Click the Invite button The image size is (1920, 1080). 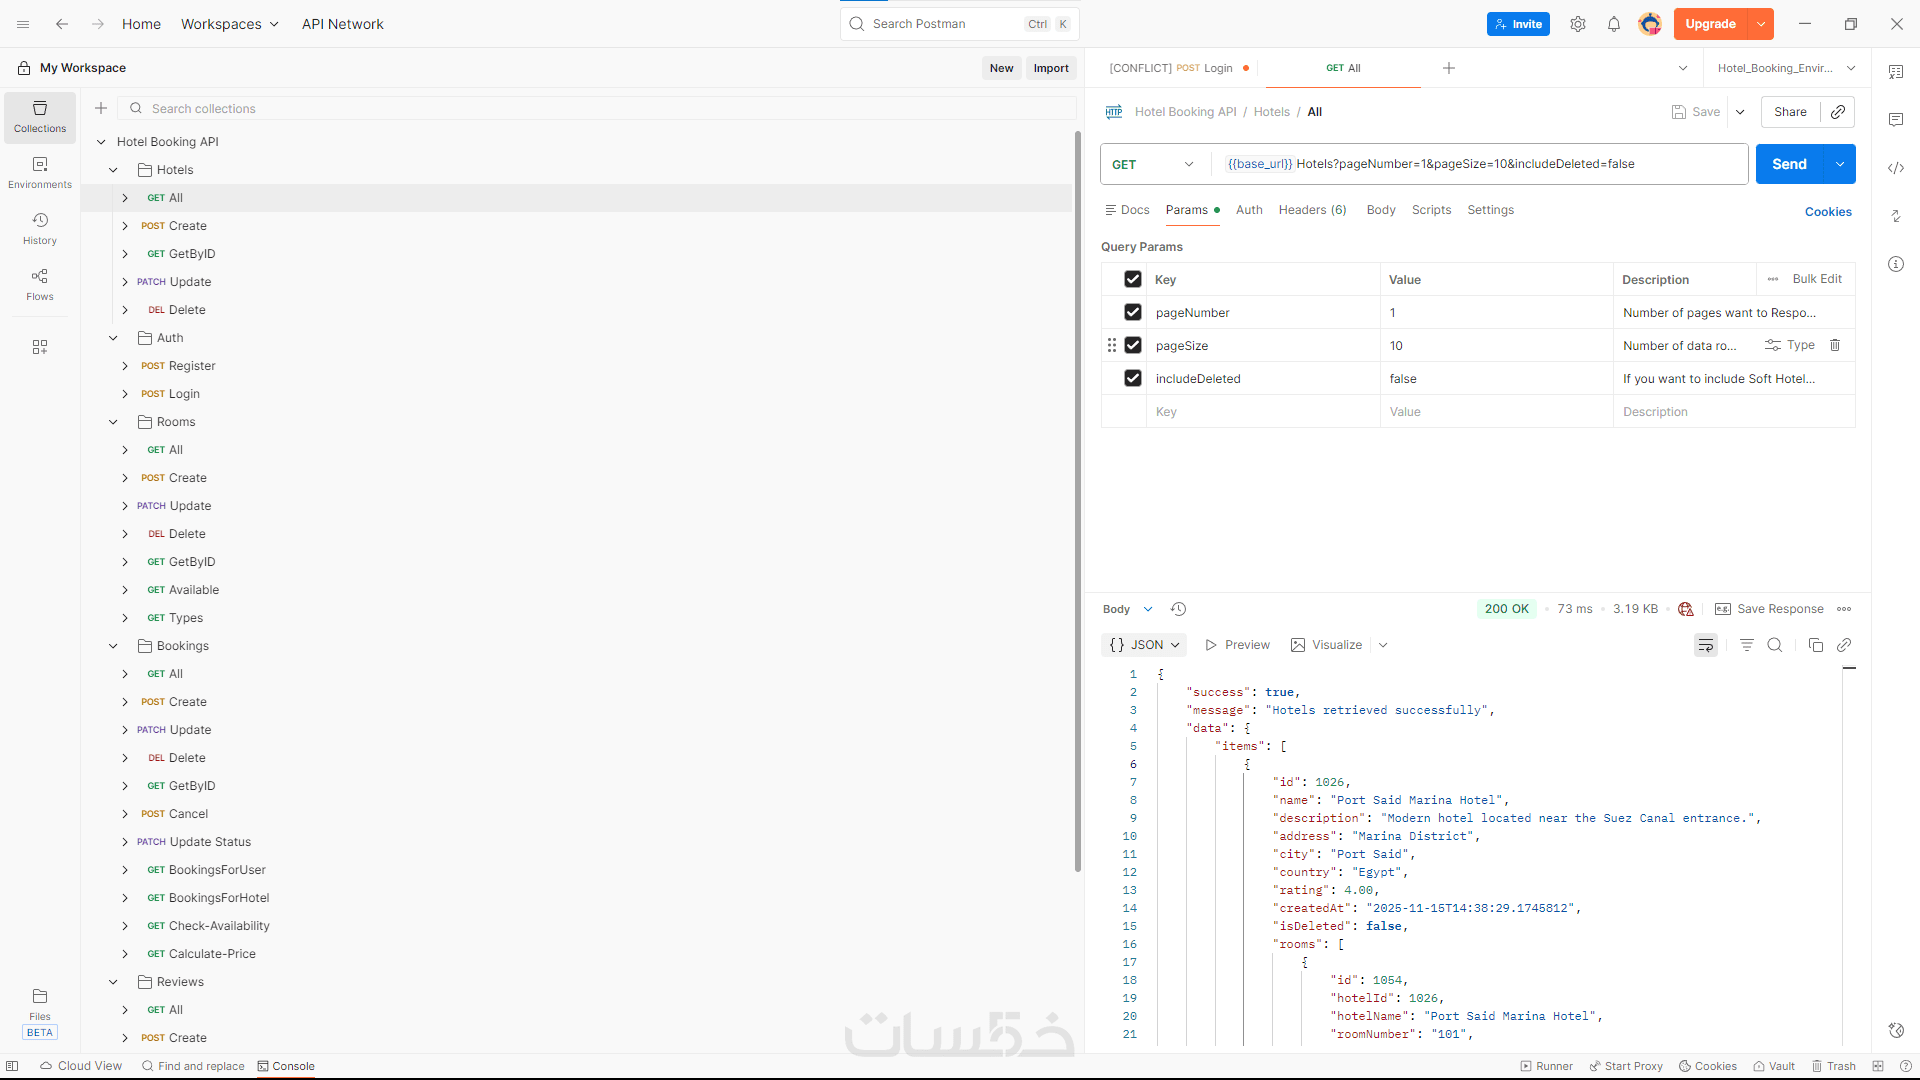coord(1518,24)
